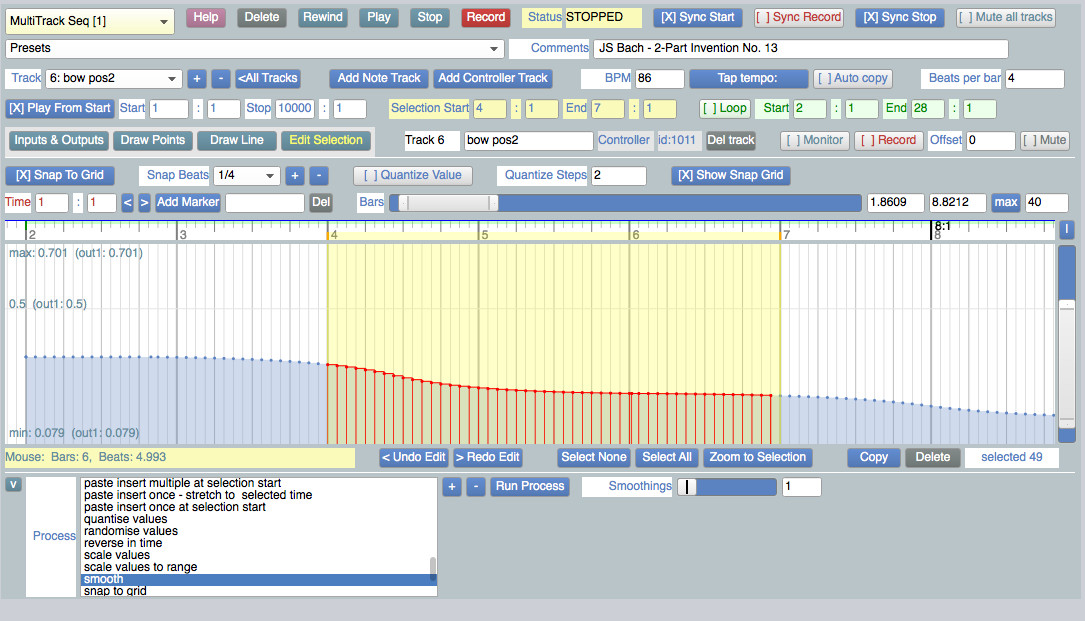1085x621 pixels.
Task: Click the previous marker arrow button
Action: coord(127,202)
